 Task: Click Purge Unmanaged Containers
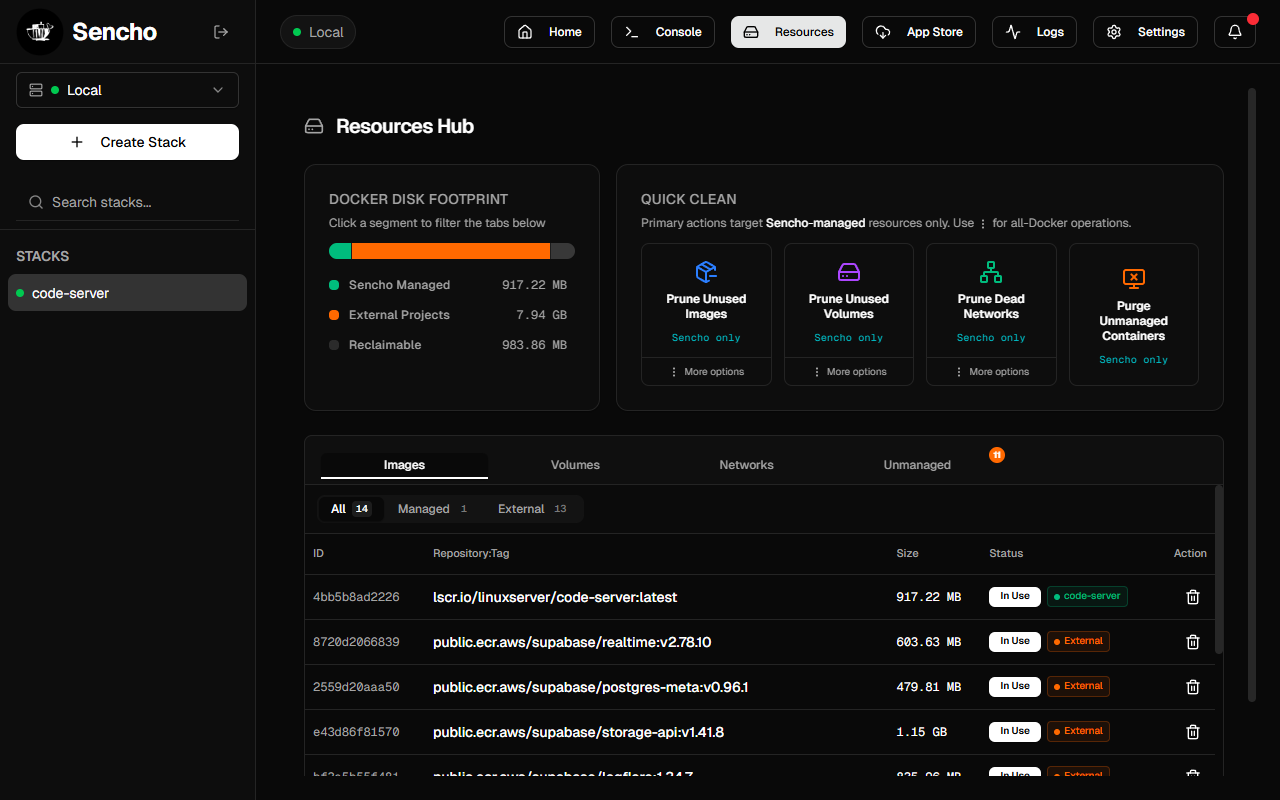[1134, 314]
